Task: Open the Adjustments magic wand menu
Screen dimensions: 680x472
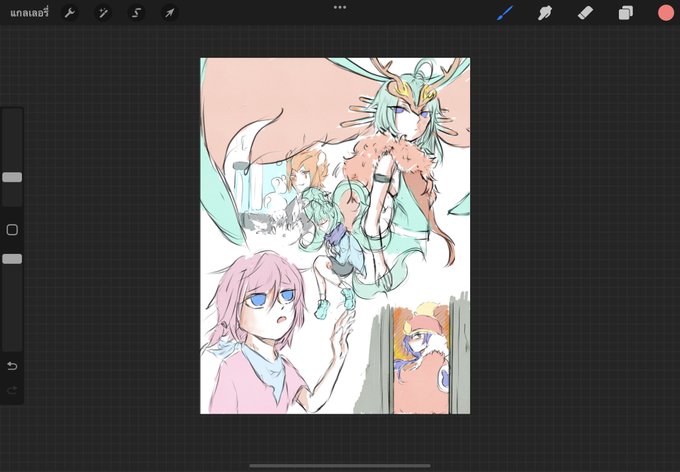Action: (x=103, y=13)
